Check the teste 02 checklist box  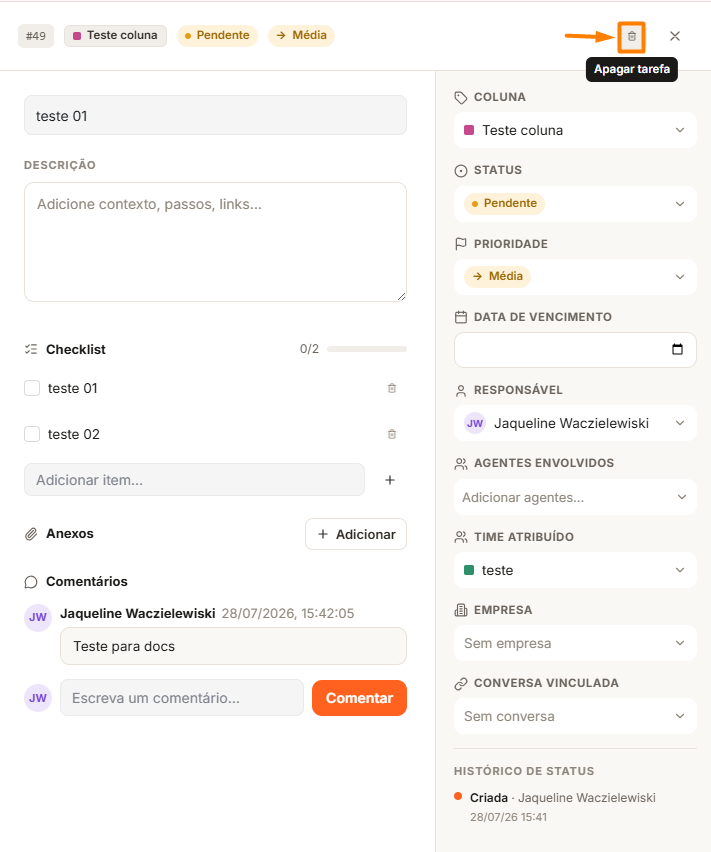pos(32,434)
